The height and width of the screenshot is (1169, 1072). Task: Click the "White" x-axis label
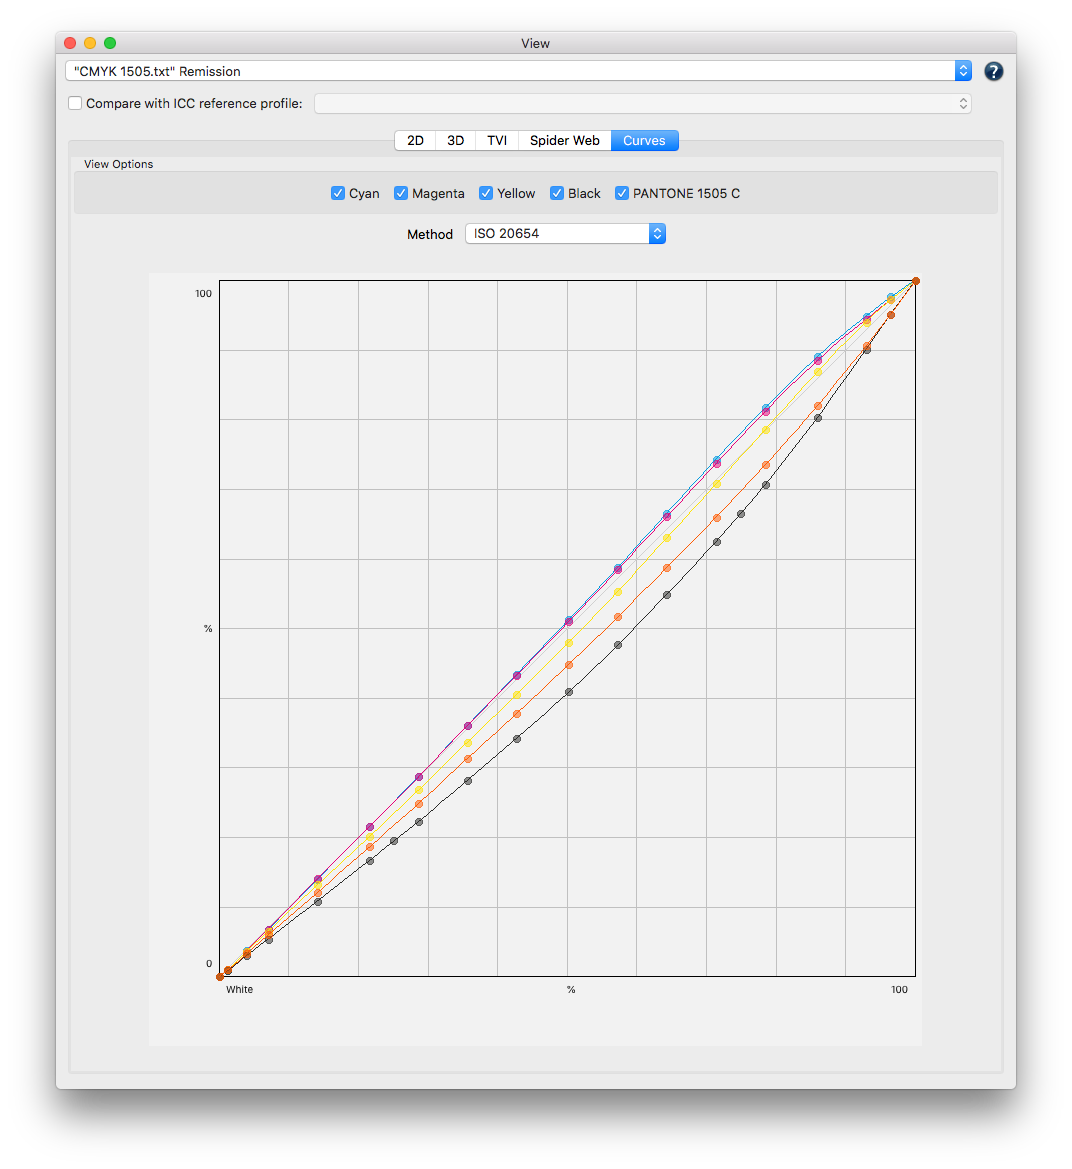239,989
